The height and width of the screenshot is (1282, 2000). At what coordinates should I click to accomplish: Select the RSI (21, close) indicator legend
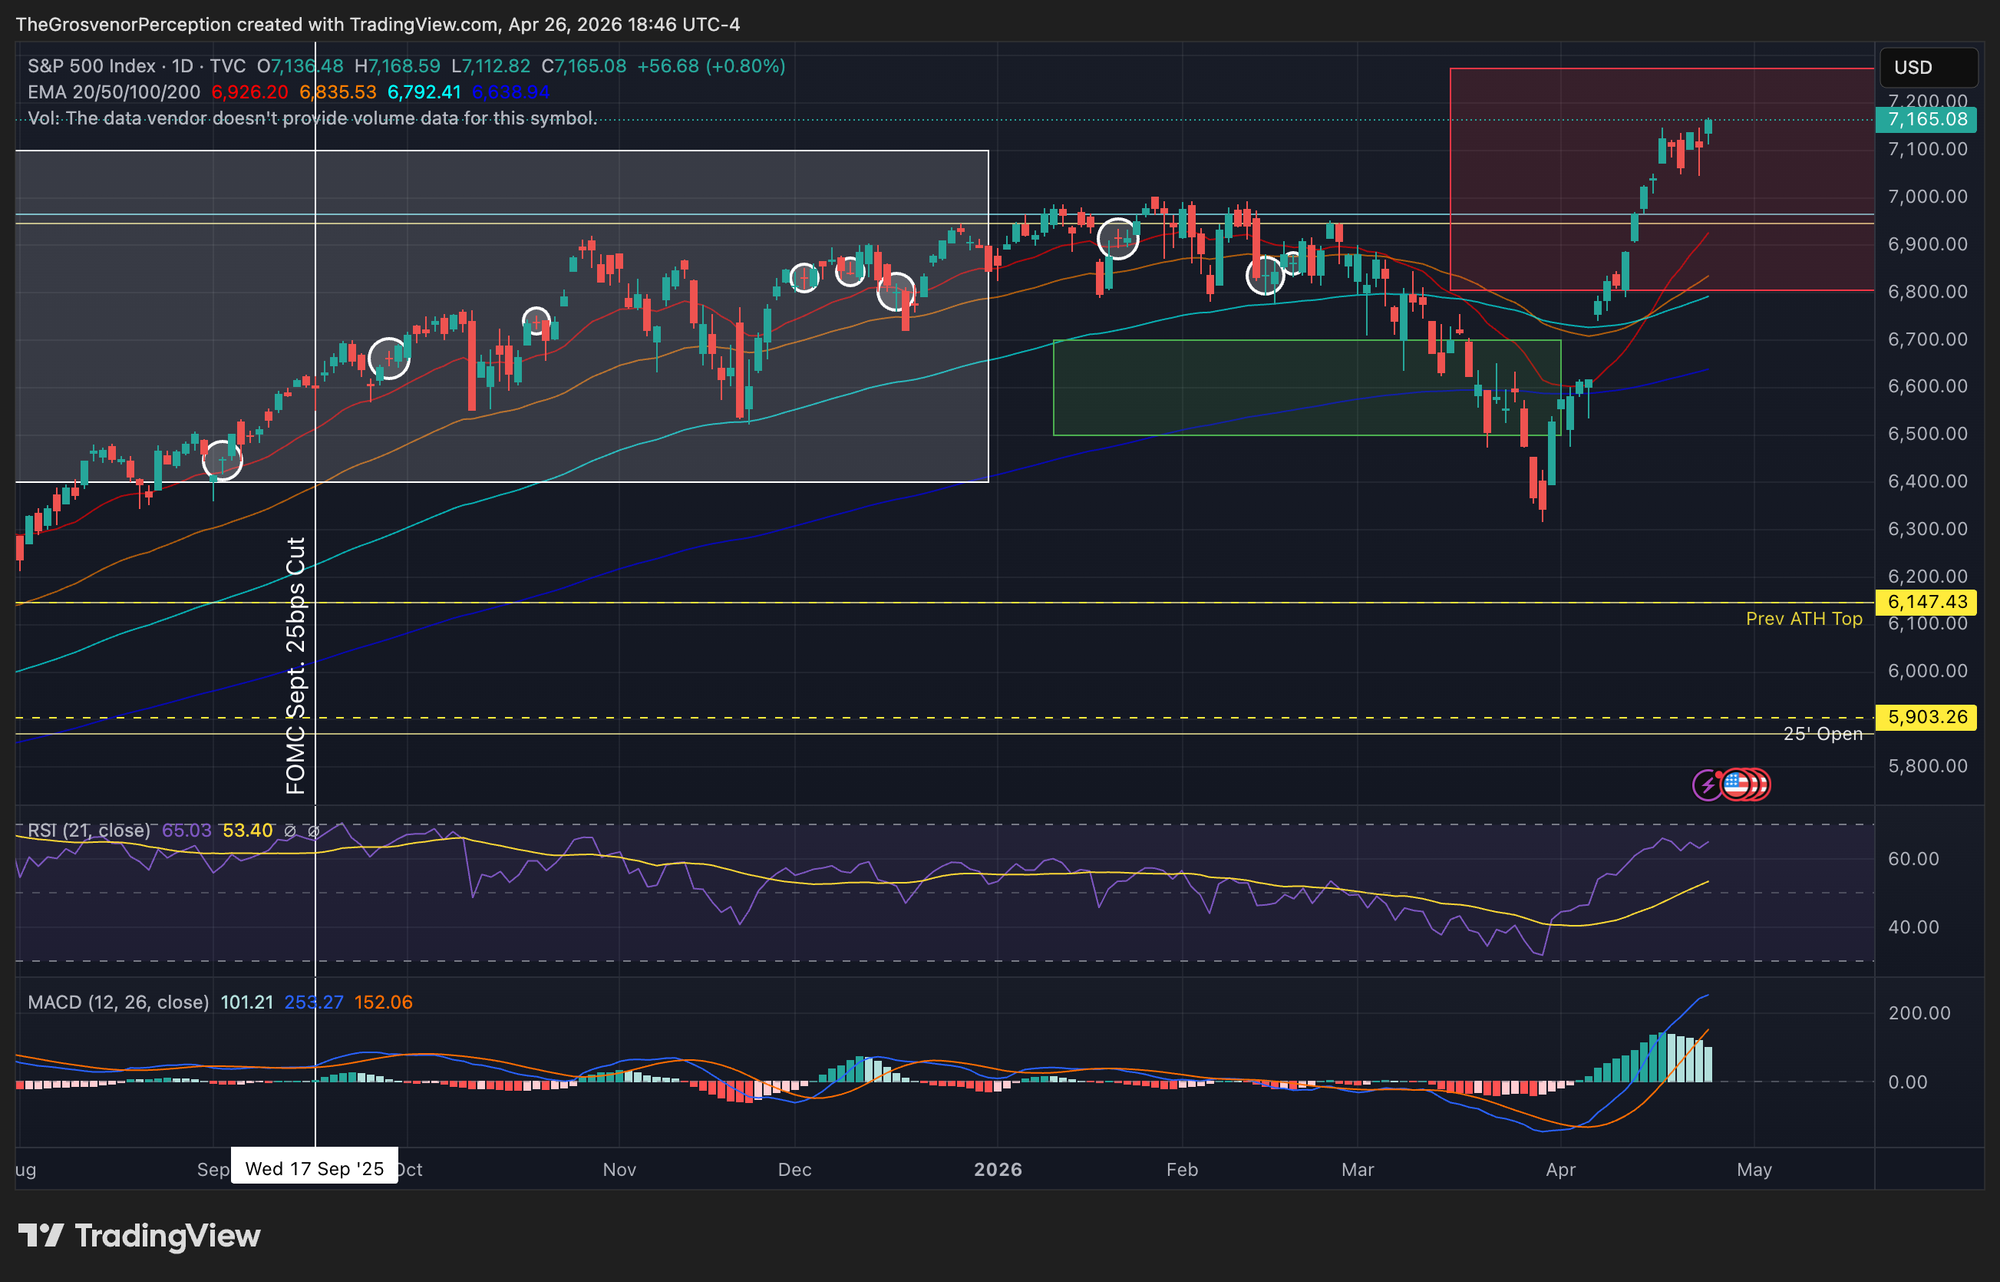[x=89, y=831]
